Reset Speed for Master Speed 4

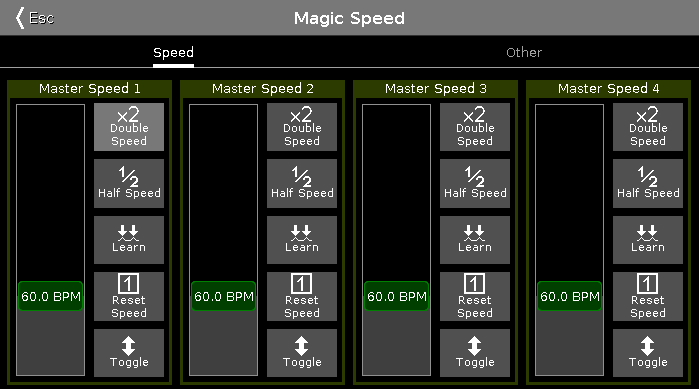[648, 296]
